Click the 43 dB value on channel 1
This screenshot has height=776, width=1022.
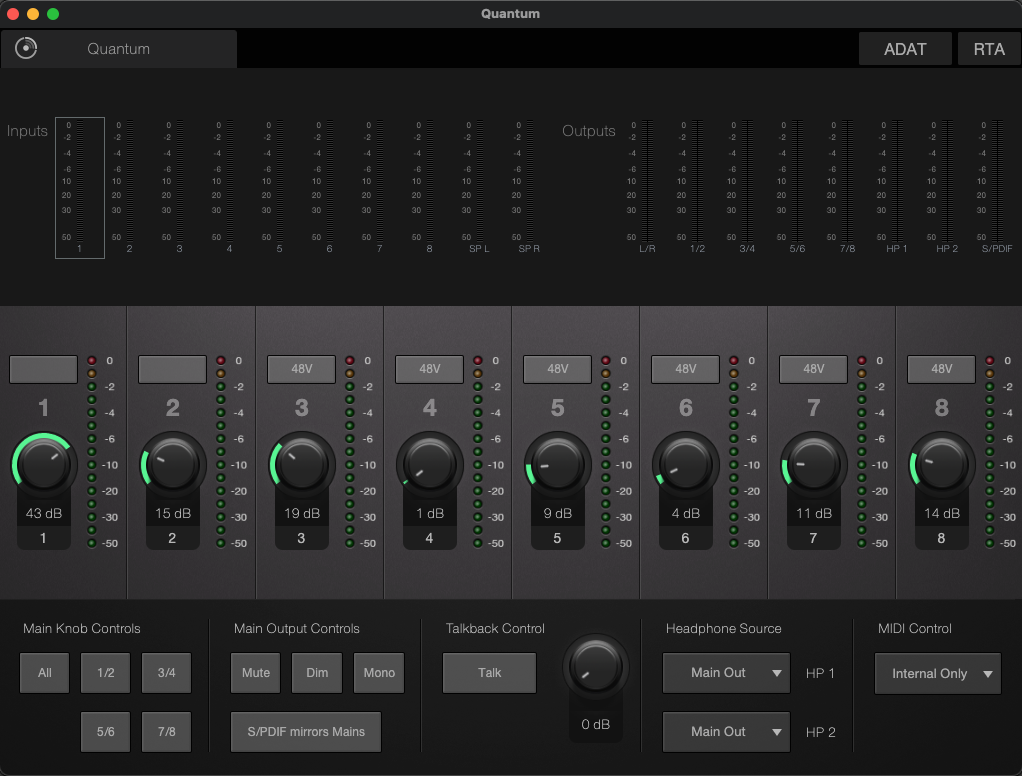pos(44,513)
